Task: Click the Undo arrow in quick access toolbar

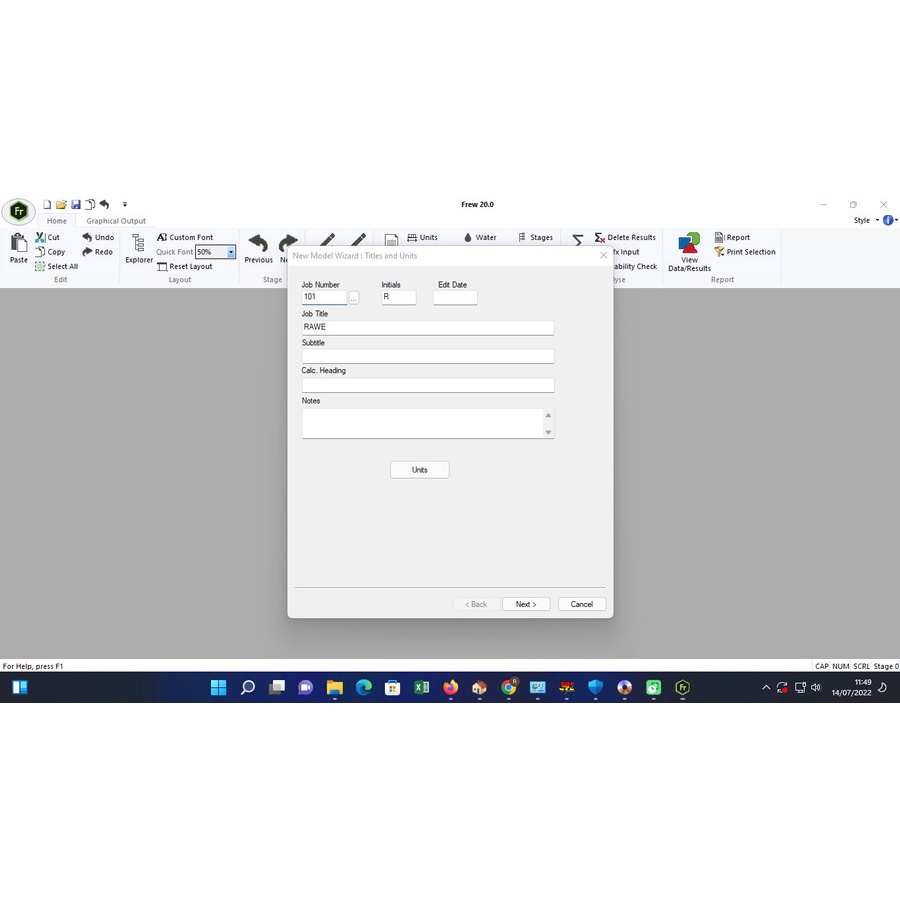Action: click(104, 204)
